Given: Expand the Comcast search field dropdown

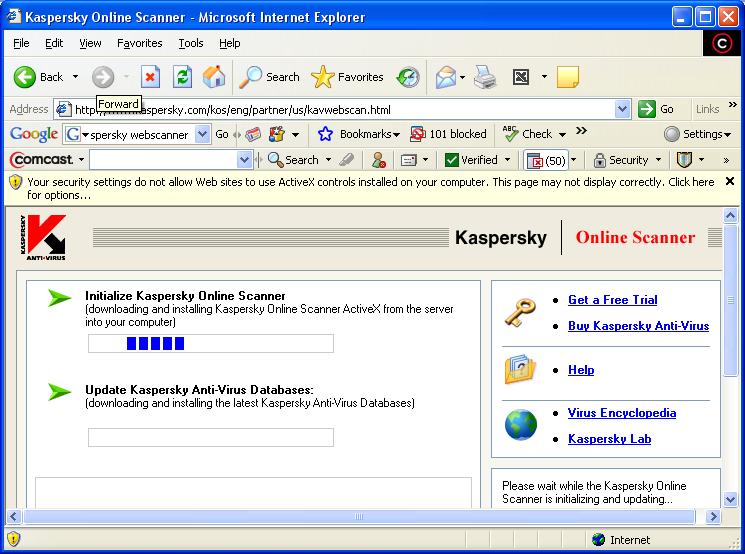Looking at the screenshot, I should point(244,160).
